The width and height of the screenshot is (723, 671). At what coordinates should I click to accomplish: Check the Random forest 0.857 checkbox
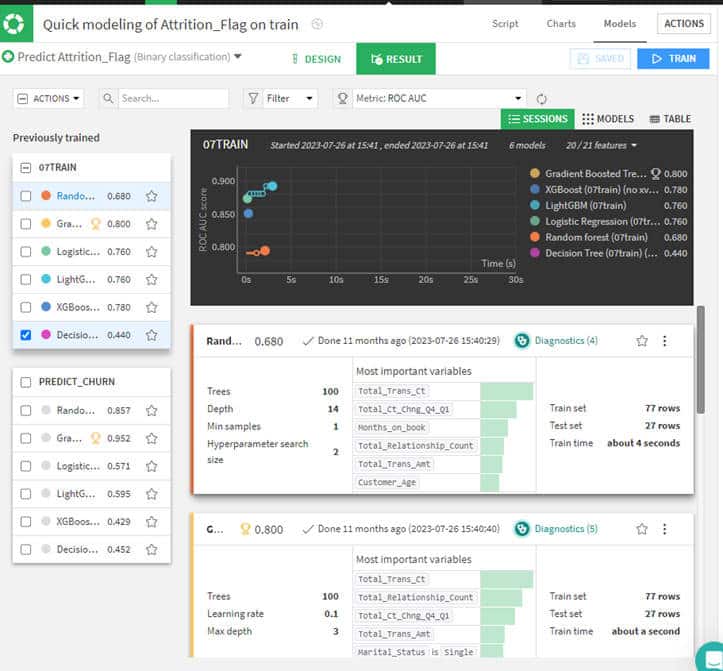[26, 410]
